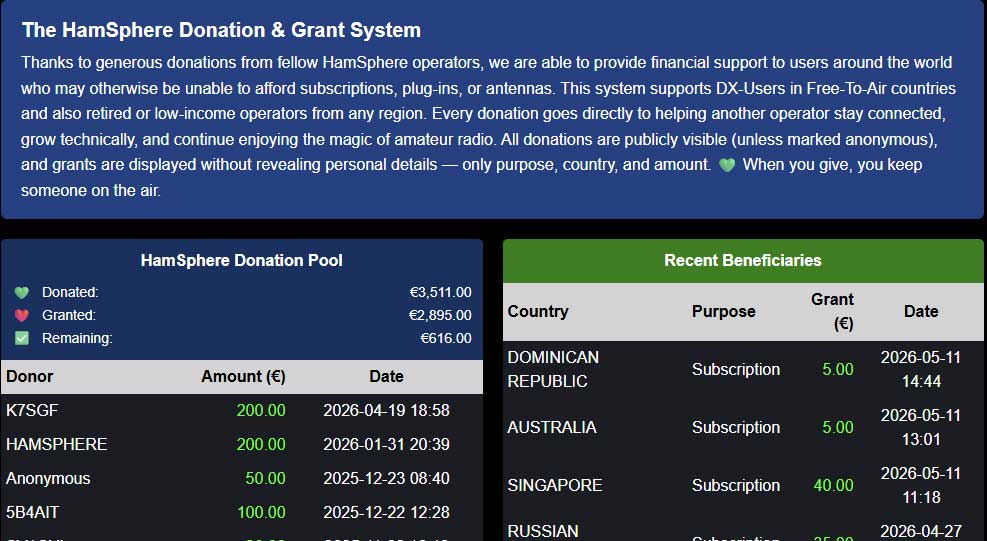Click the 5.00 grant for Australia
Image resolution: width=987 pixels, height=541 pixels.
(838, 428)
